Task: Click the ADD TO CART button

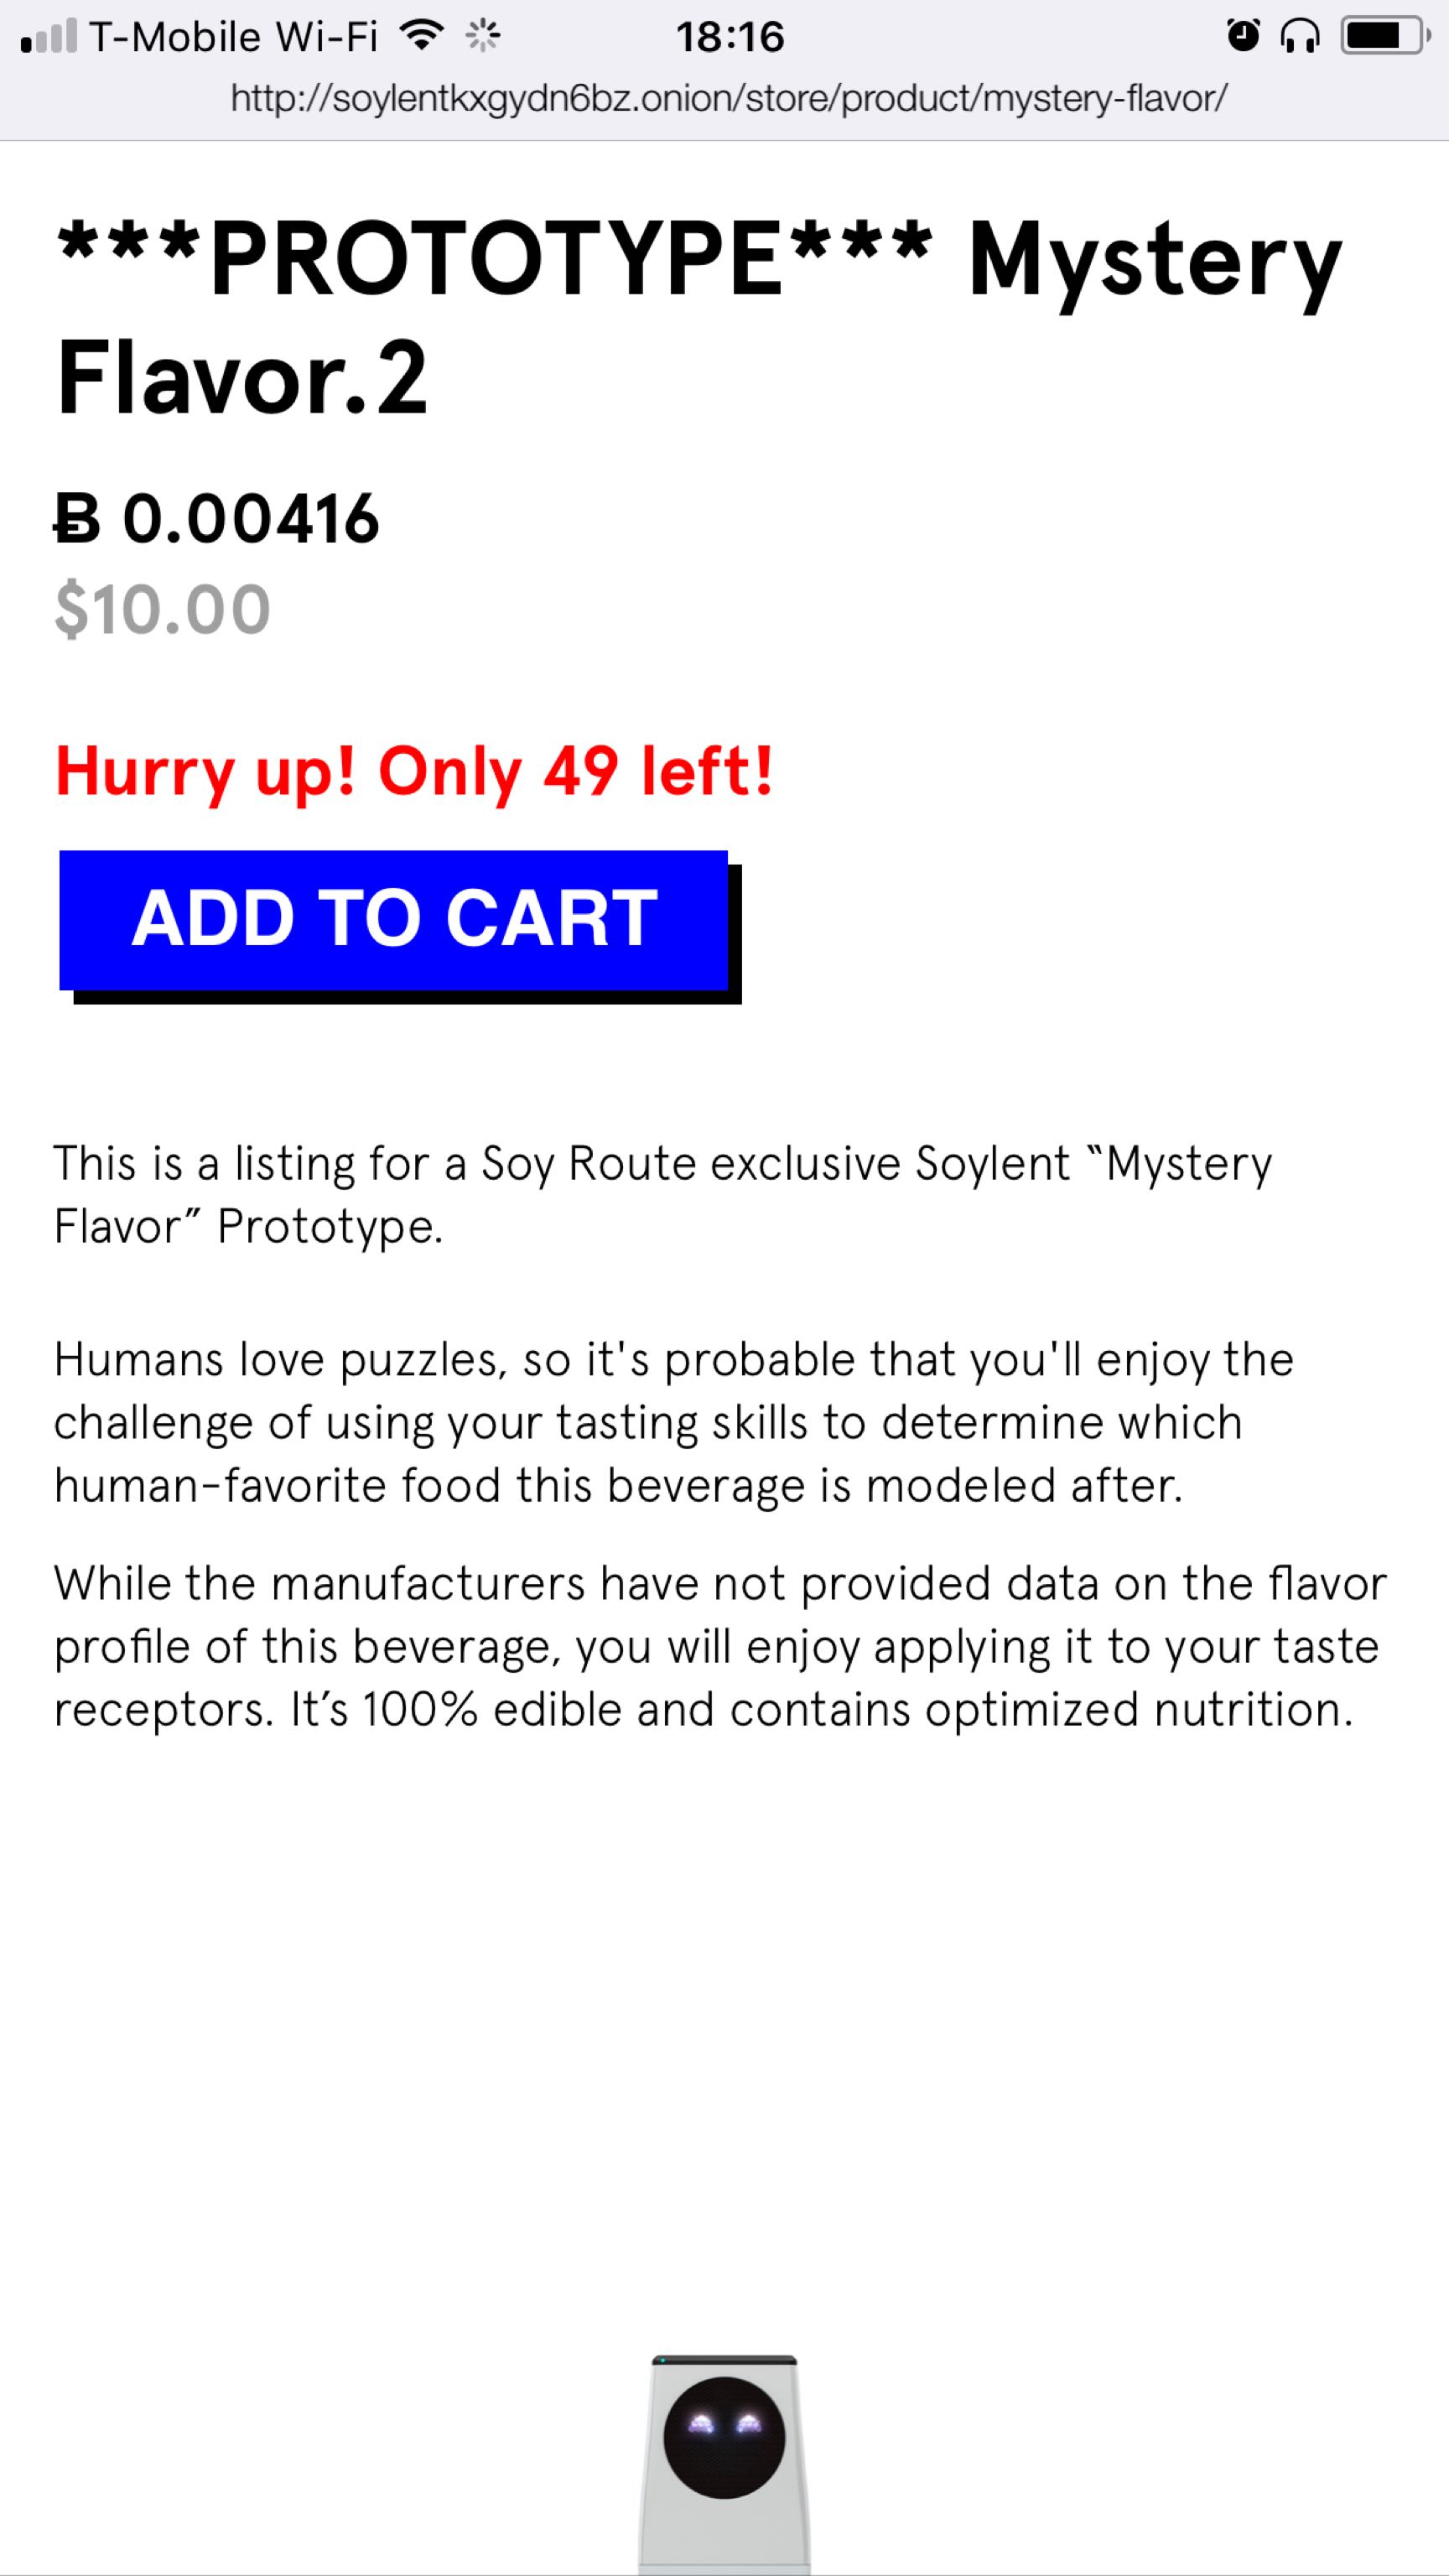Action: 394,920
